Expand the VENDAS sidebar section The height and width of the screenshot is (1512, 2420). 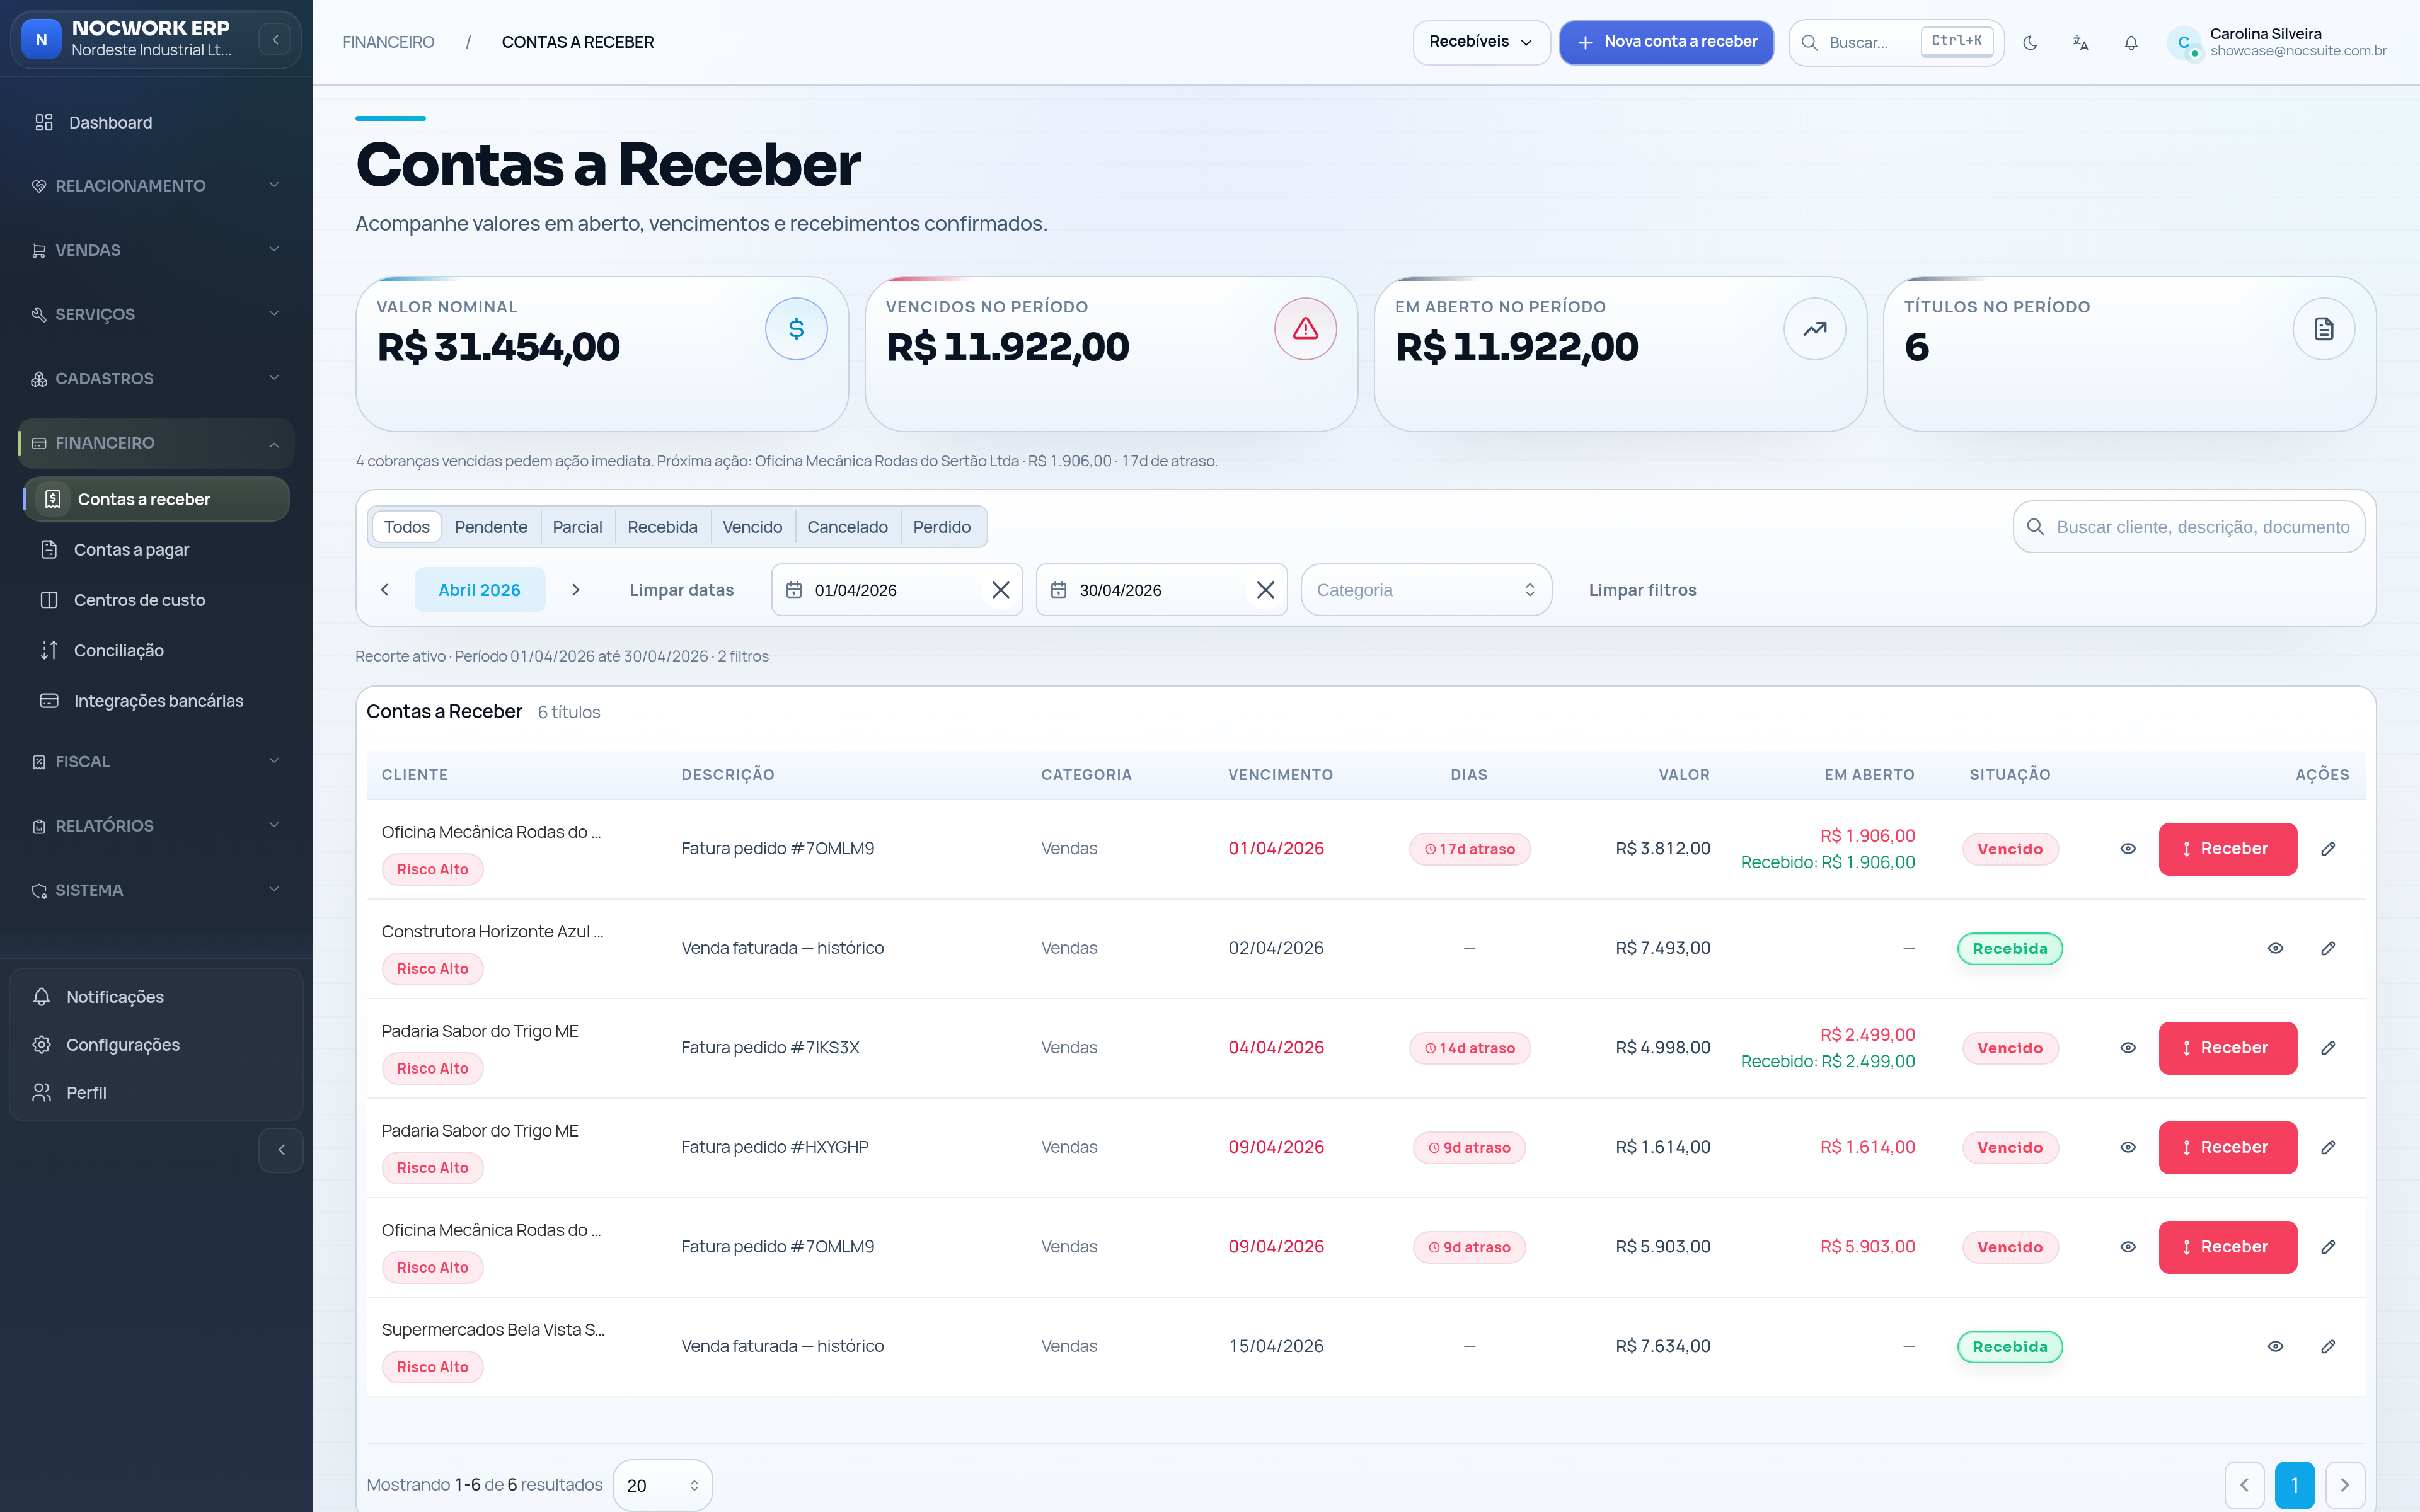click(x=156, y=250)
